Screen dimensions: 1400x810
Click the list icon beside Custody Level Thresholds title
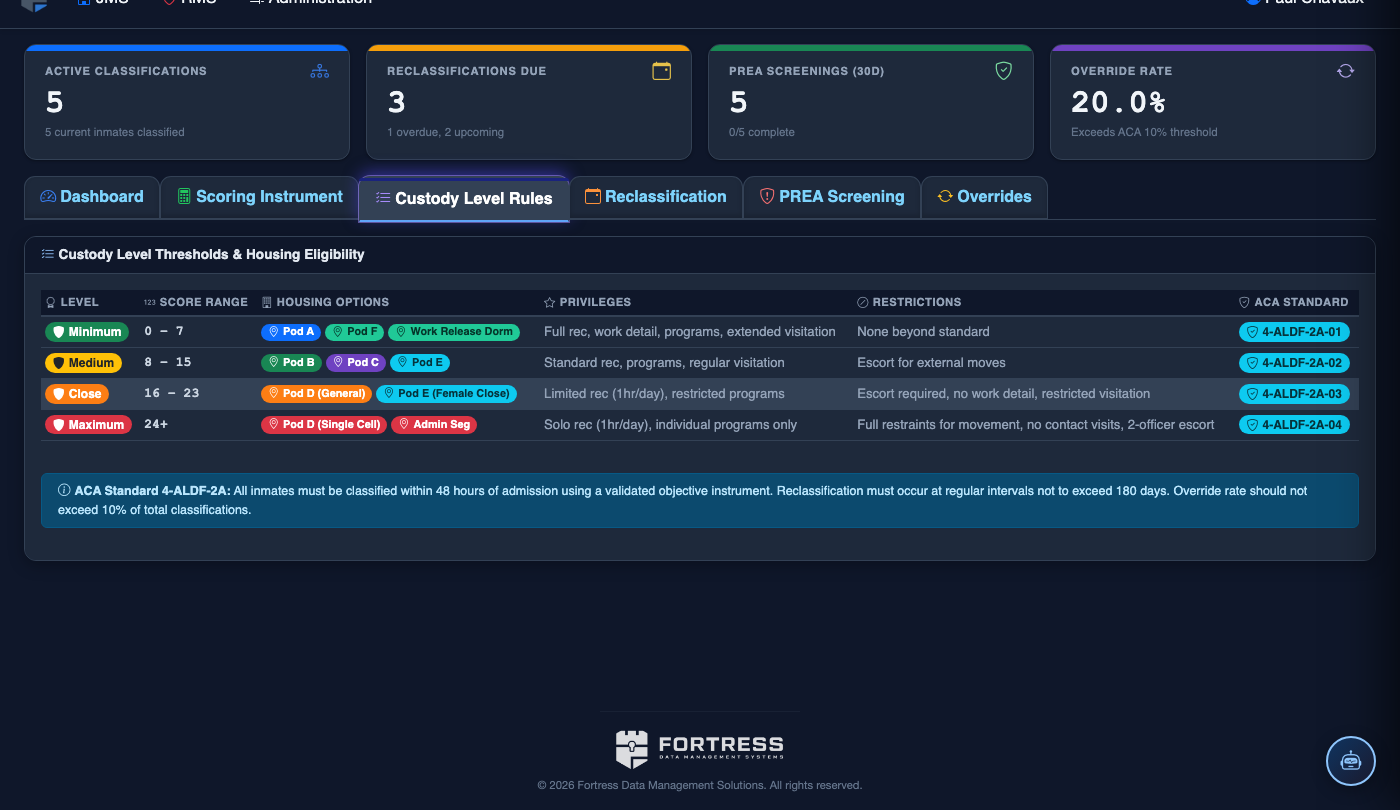(47, 254)
